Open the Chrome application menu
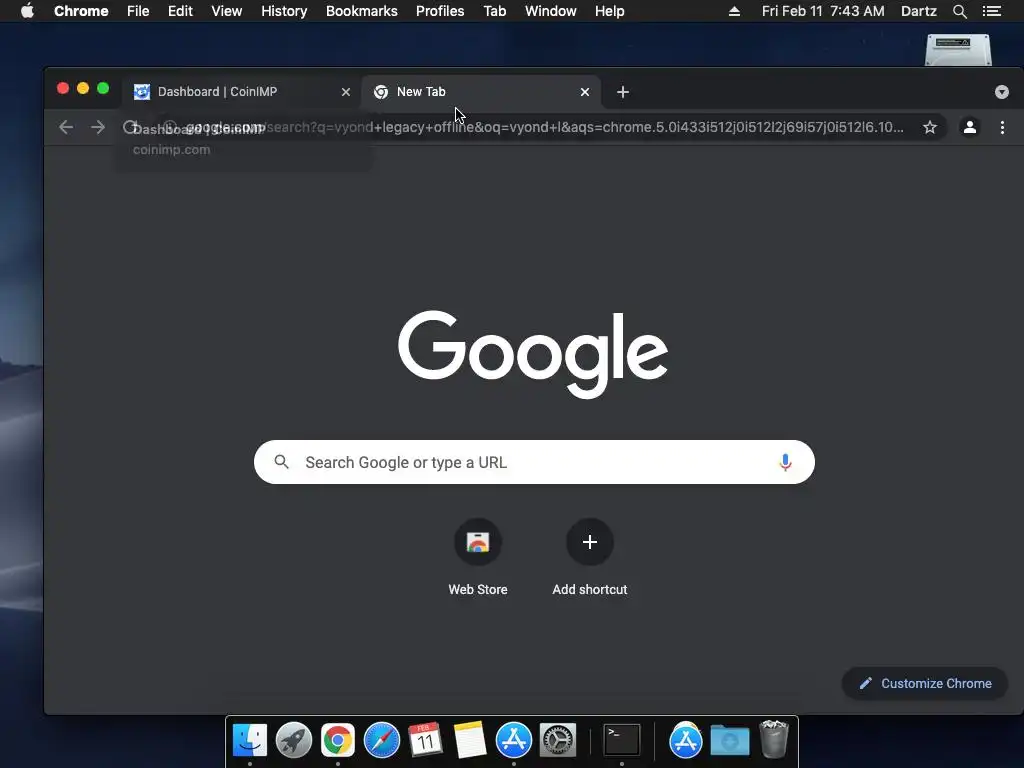 coord(81,11)
